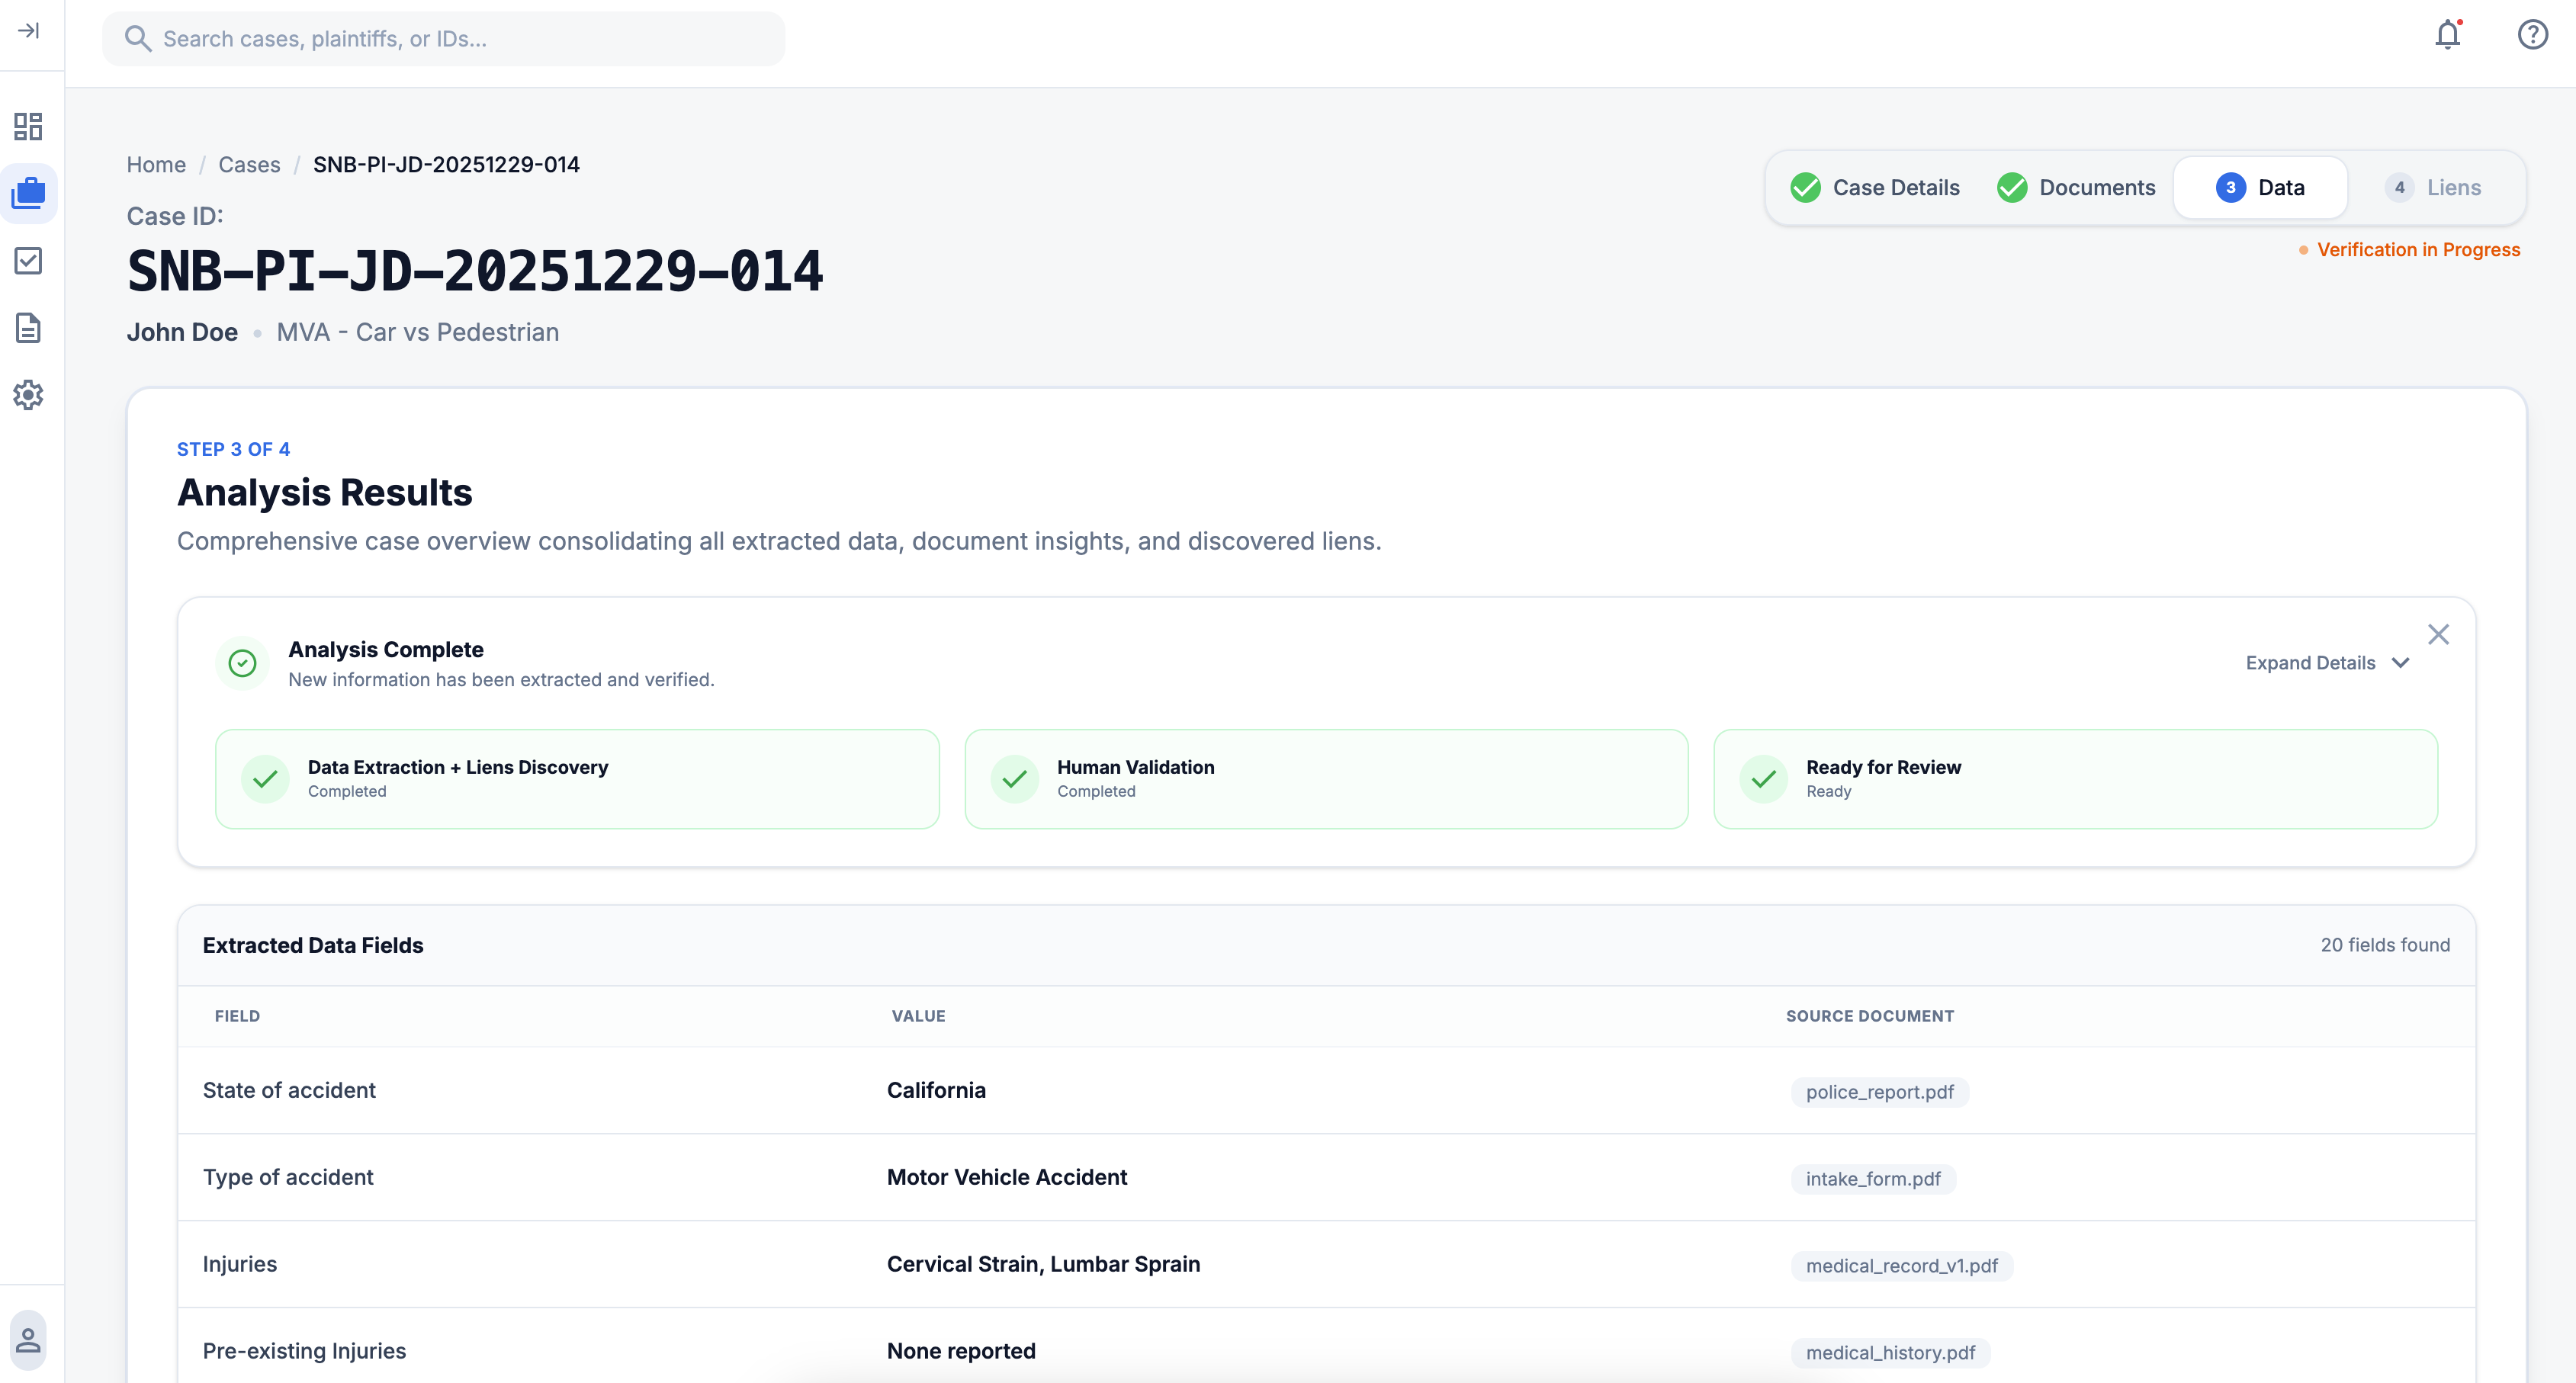Check the Human Validation completed indicator
Viewport: 2576px width, 1383px height.
click(x=1015, y=778)
